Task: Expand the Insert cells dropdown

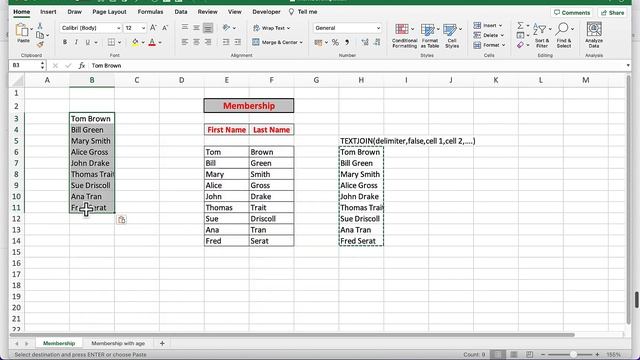Action: (500, 26)
